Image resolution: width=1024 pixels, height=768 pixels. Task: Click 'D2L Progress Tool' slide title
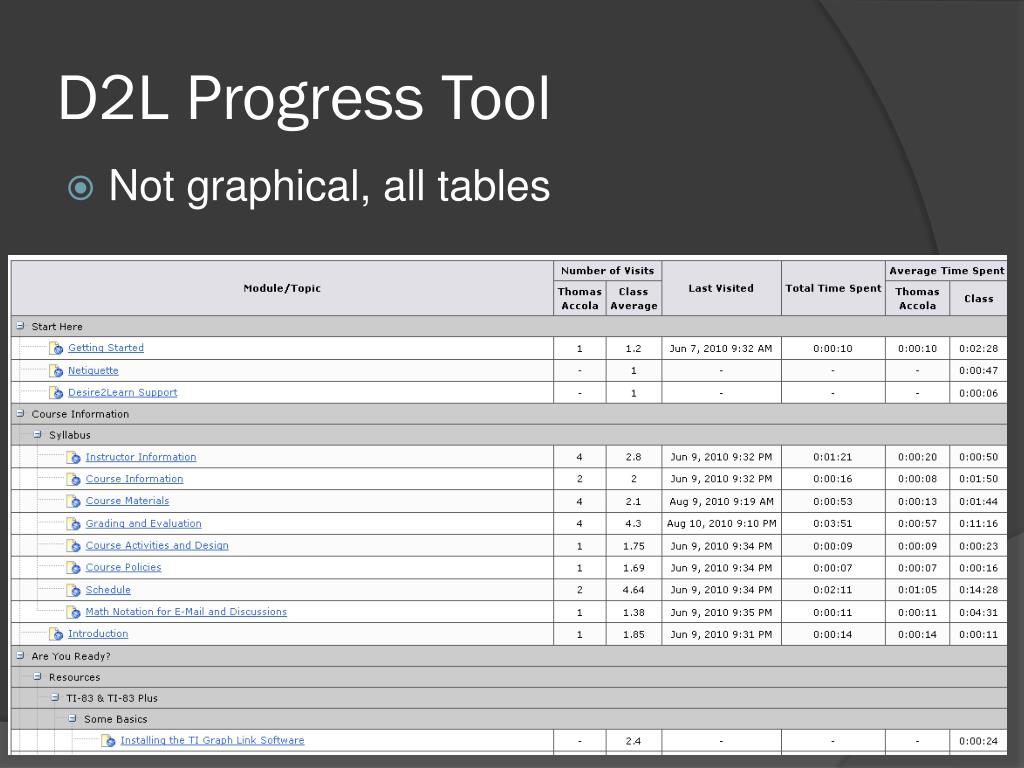tap(304, 99)
